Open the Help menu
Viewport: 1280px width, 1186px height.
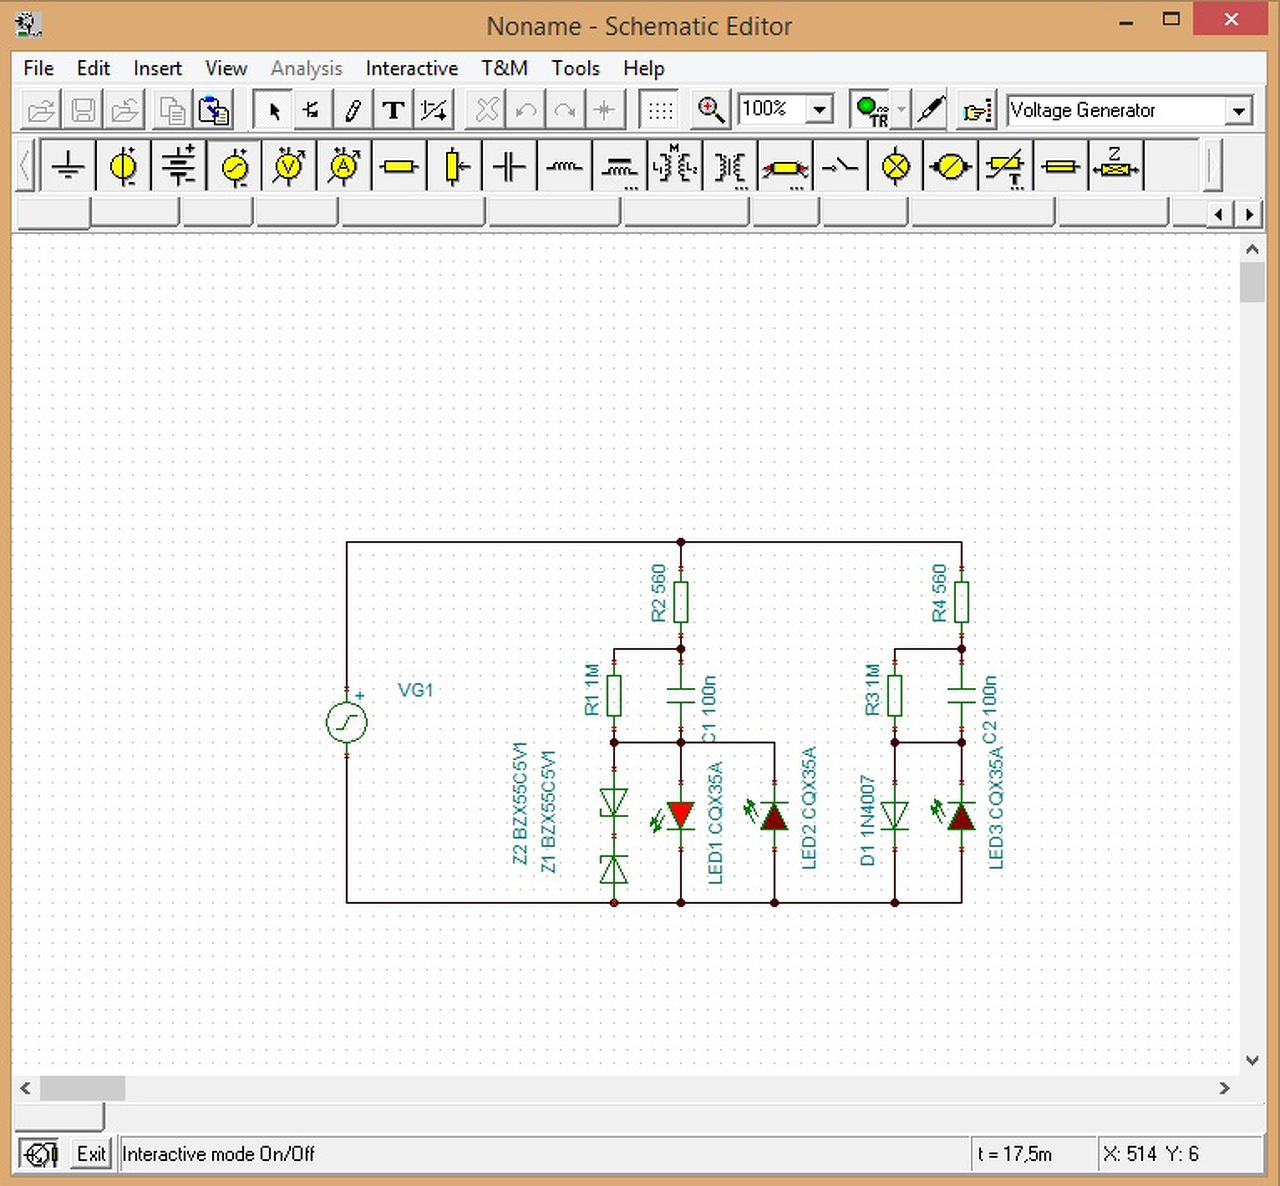pos(644,68)
